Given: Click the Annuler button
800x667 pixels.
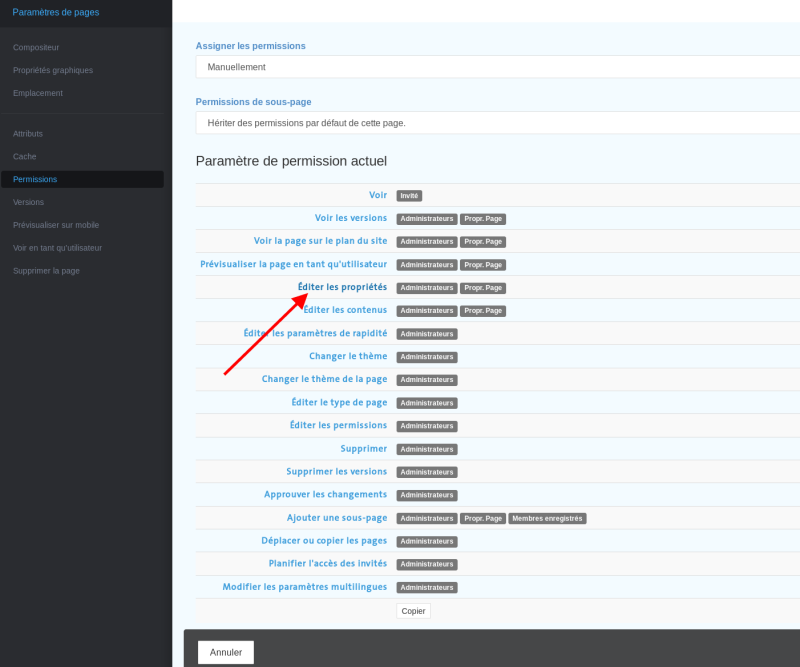Looking at the screenshot, I should 226,652.
